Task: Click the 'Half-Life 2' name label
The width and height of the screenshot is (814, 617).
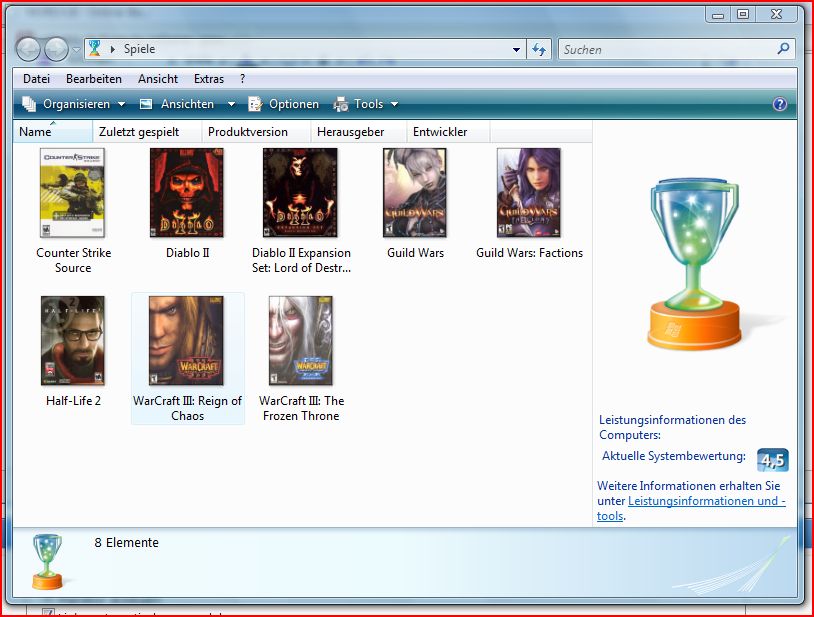Action: (73, 401)
